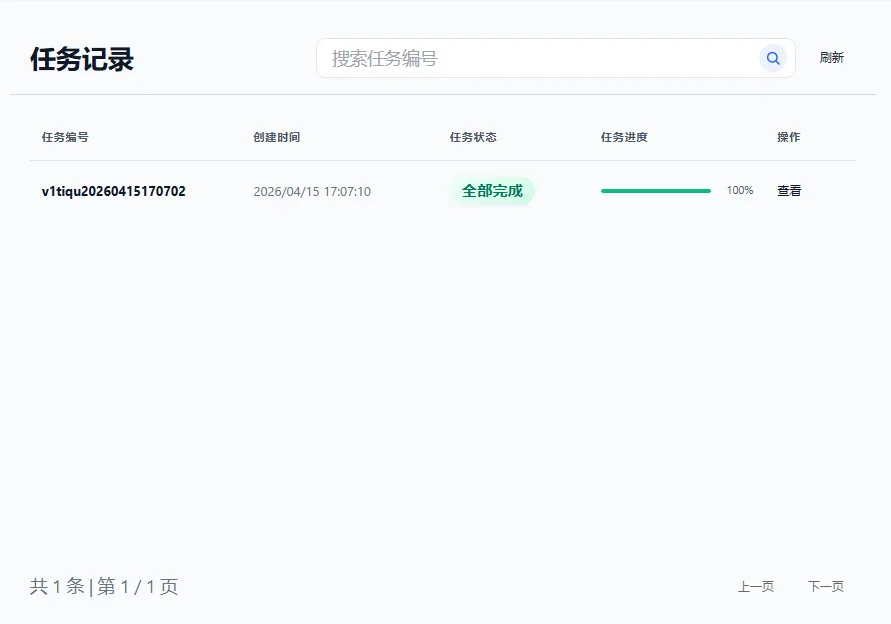Go to 上一页 previous page
Viewport: 891px width, 624px height.
(x=755, y=587)
